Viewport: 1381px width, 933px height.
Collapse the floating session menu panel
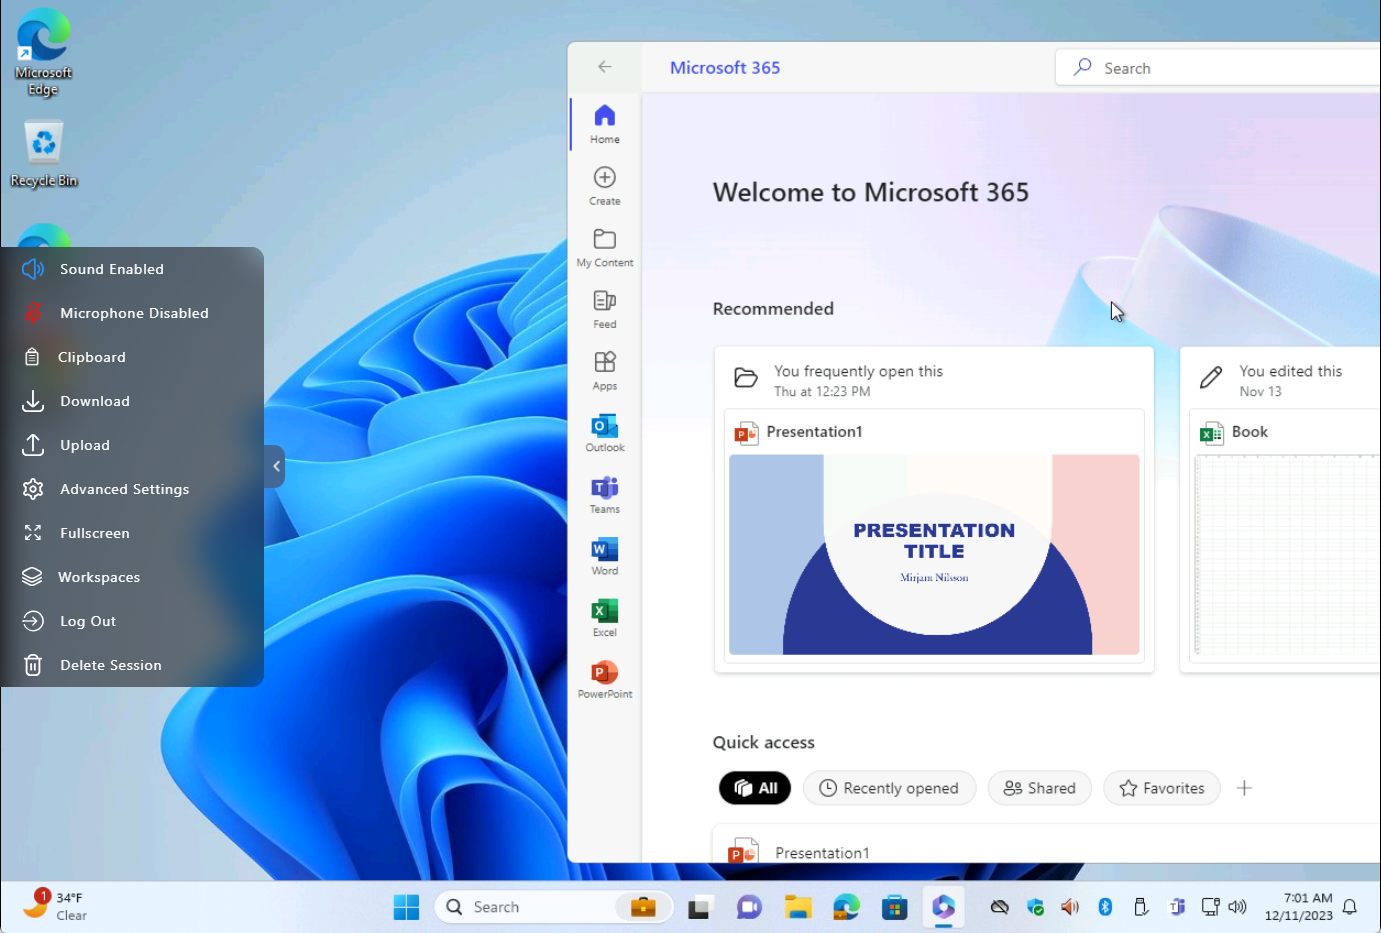coord(275,466)
